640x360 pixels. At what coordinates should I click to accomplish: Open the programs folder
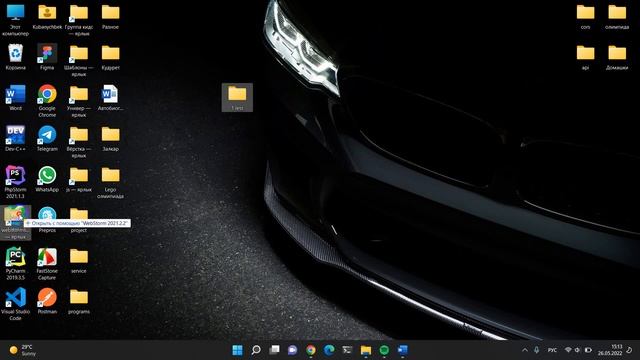pos(79,301)
